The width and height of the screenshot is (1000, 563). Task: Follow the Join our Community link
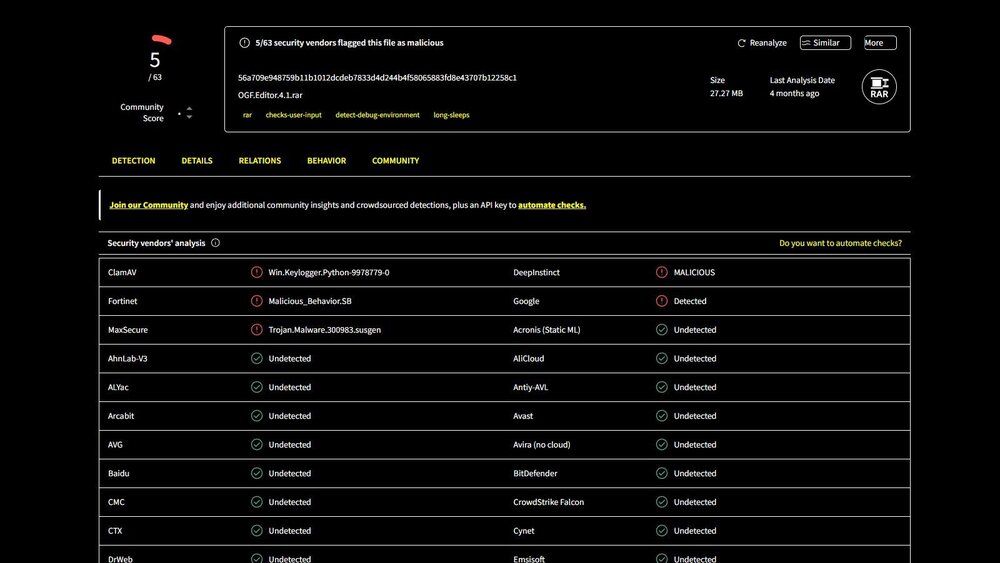(149, 205)
